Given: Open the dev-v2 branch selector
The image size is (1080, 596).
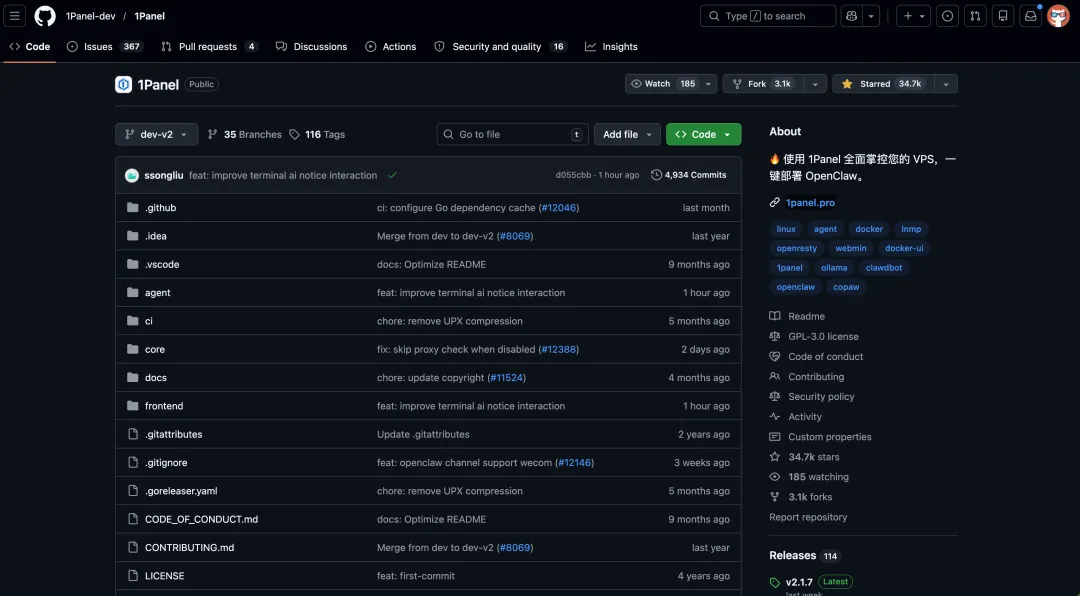Looking at the screenshot, I should click(x=156, y=134).
